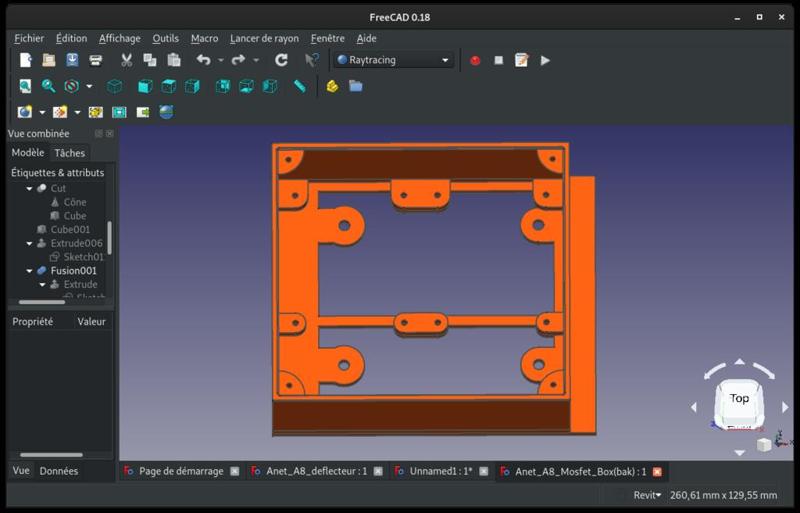Switch to the Tâches tab
Viewport: 800px width, 513px height.
[70, 153]
